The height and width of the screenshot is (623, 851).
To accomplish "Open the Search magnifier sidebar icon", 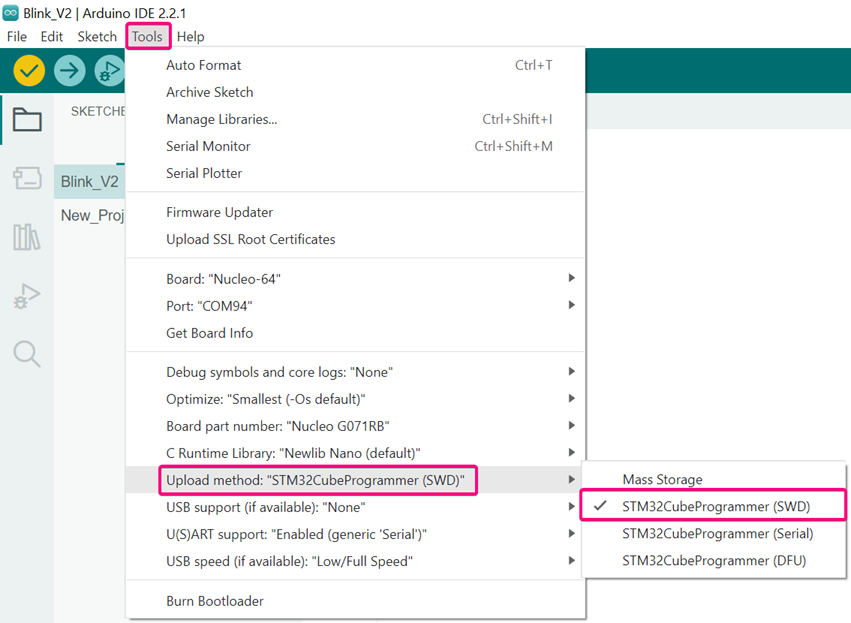I will 27,353.
